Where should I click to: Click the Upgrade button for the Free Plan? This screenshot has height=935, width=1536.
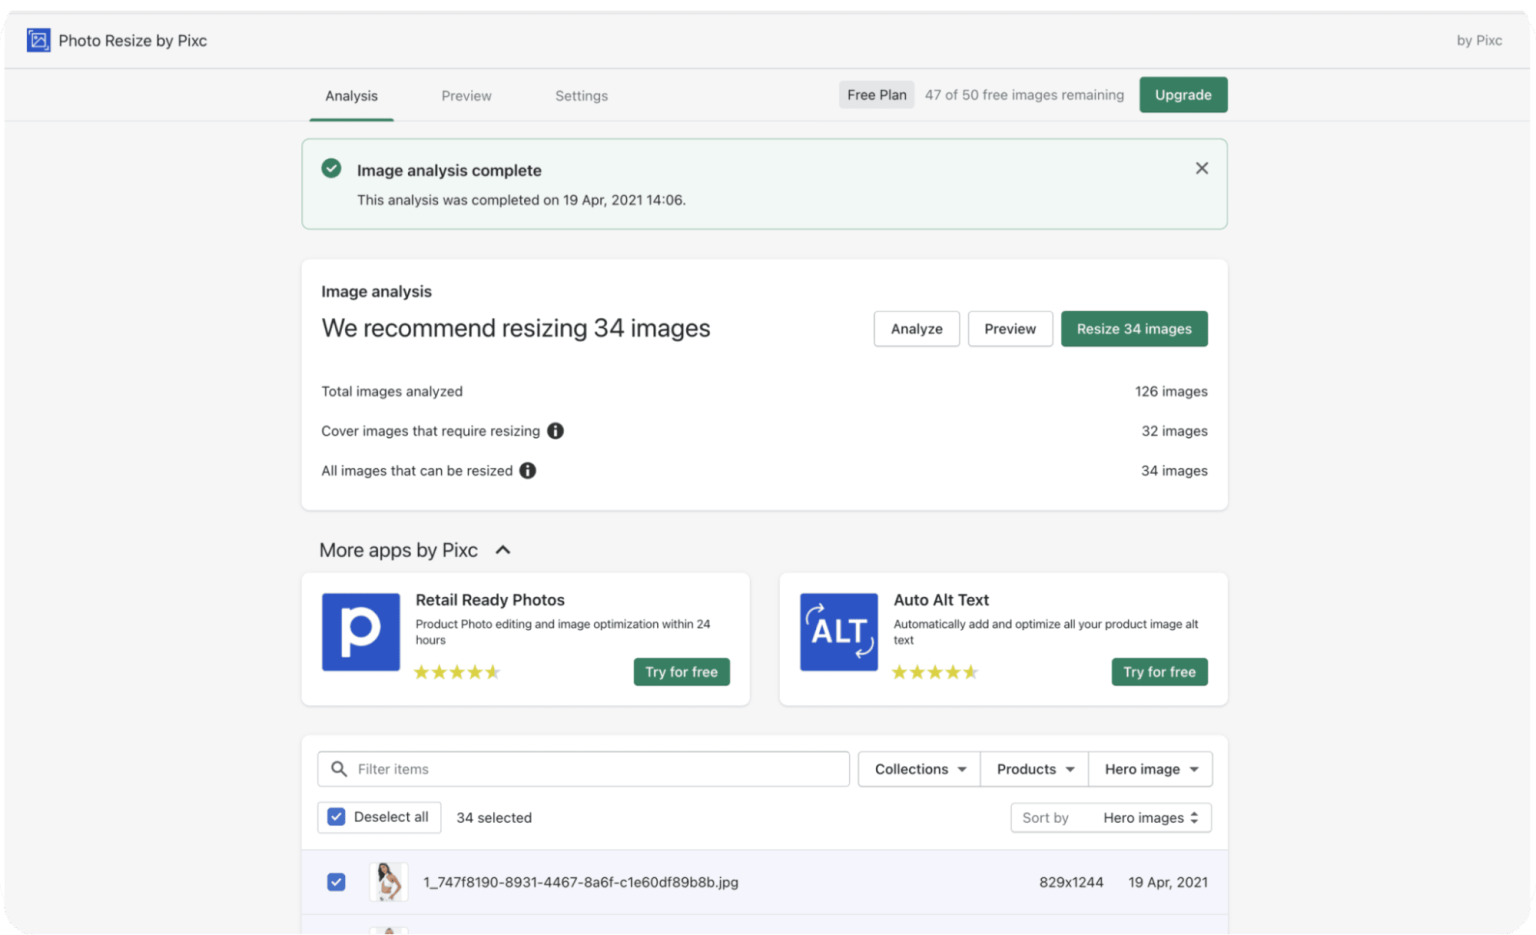pos(1183,94)
